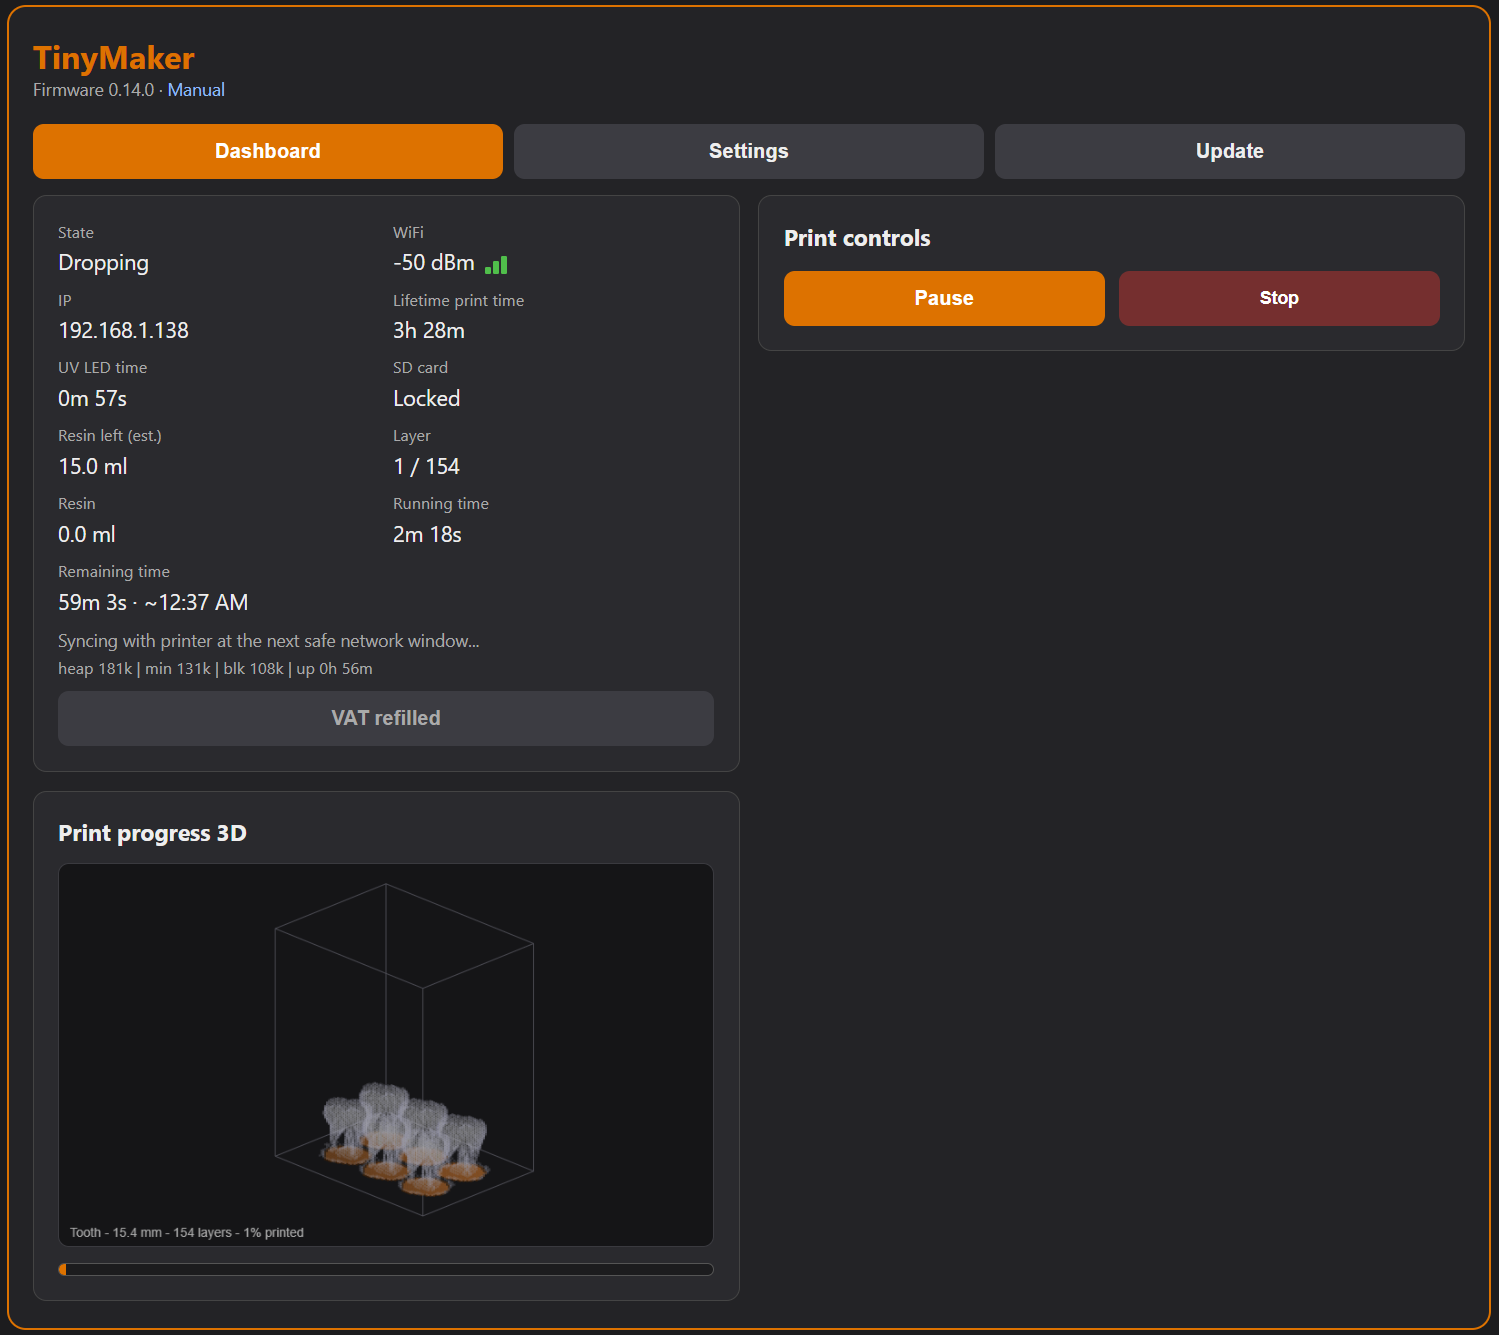This screenshot has height=1335, width=1499.
Task: Click the remaining time 59m 3s value
Action: coord(153,602)
